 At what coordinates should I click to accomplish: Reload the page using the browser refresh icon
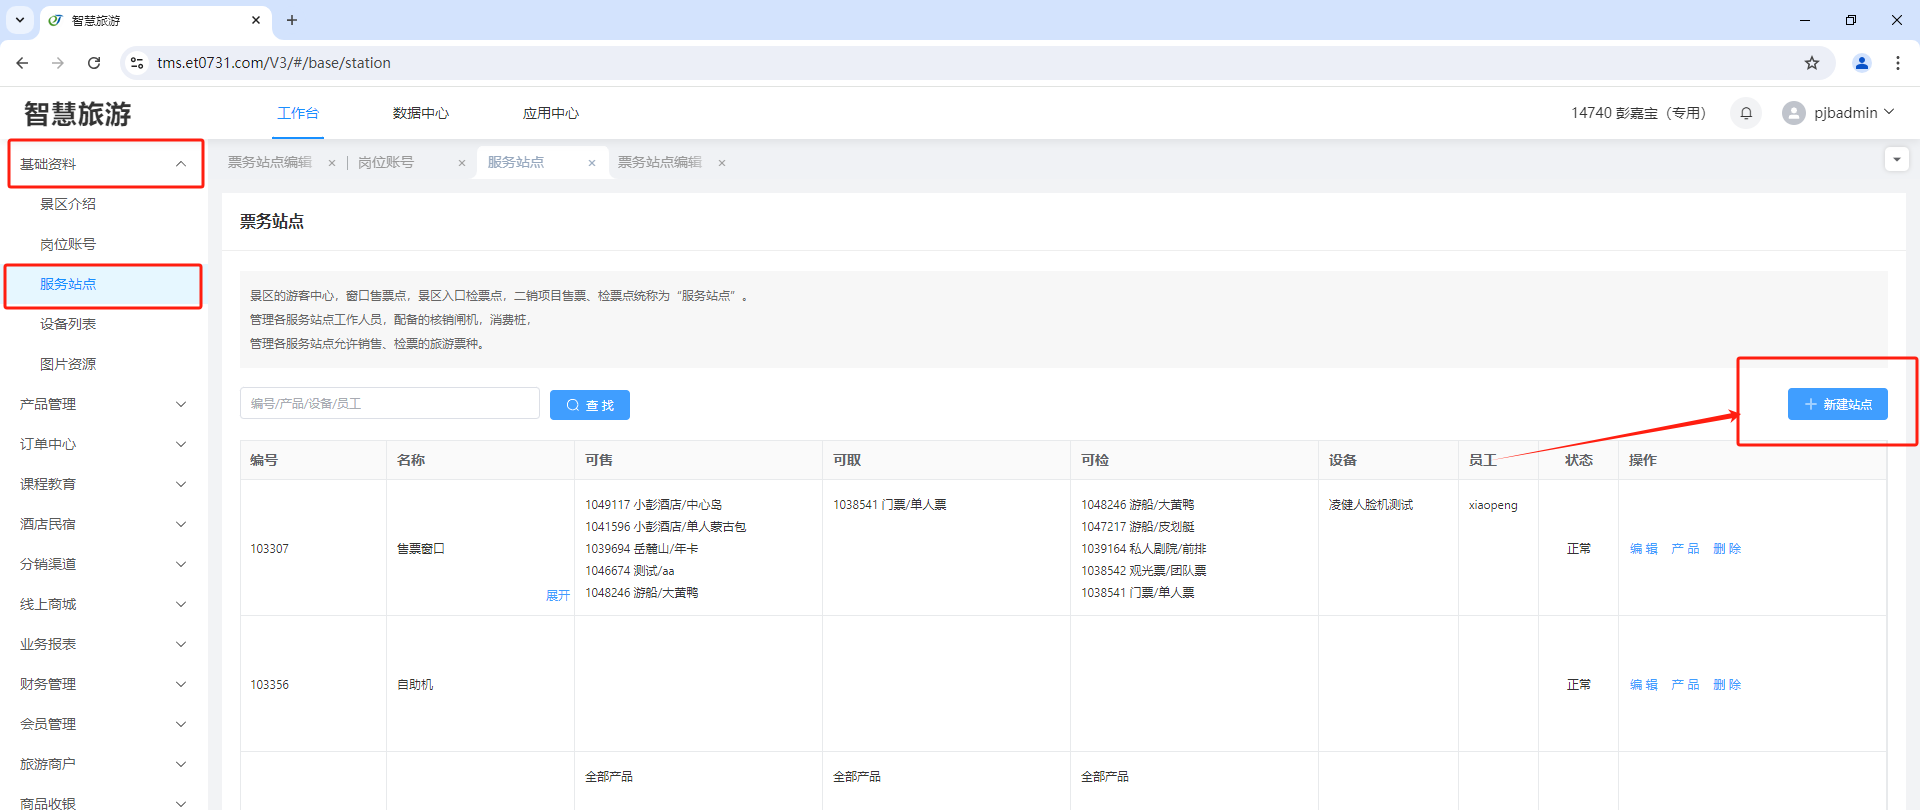click(x=94, y=63)
